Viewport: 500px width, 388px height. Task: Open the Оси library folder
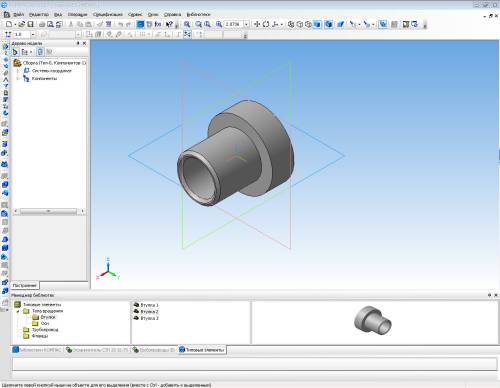[45, 324]
